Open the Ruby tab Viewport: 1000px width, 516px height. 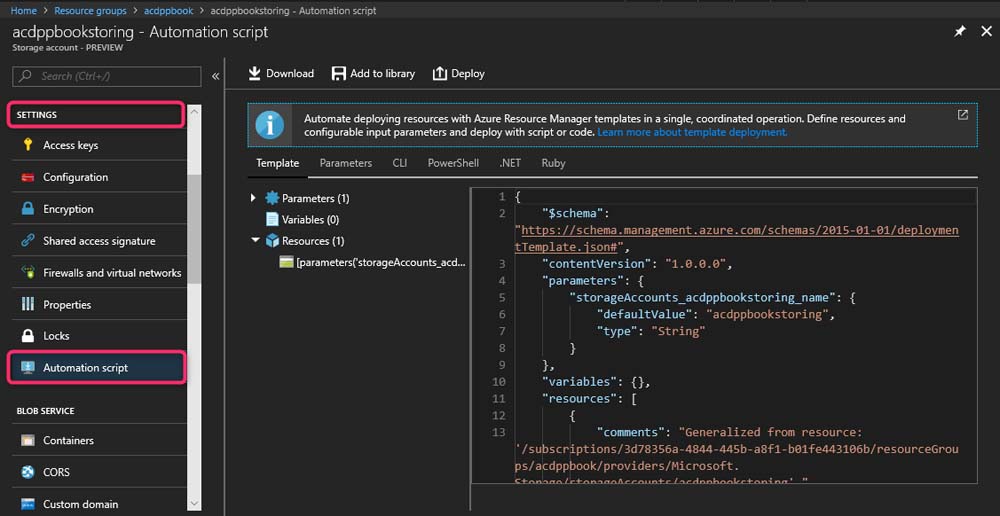tap(553, 163)
